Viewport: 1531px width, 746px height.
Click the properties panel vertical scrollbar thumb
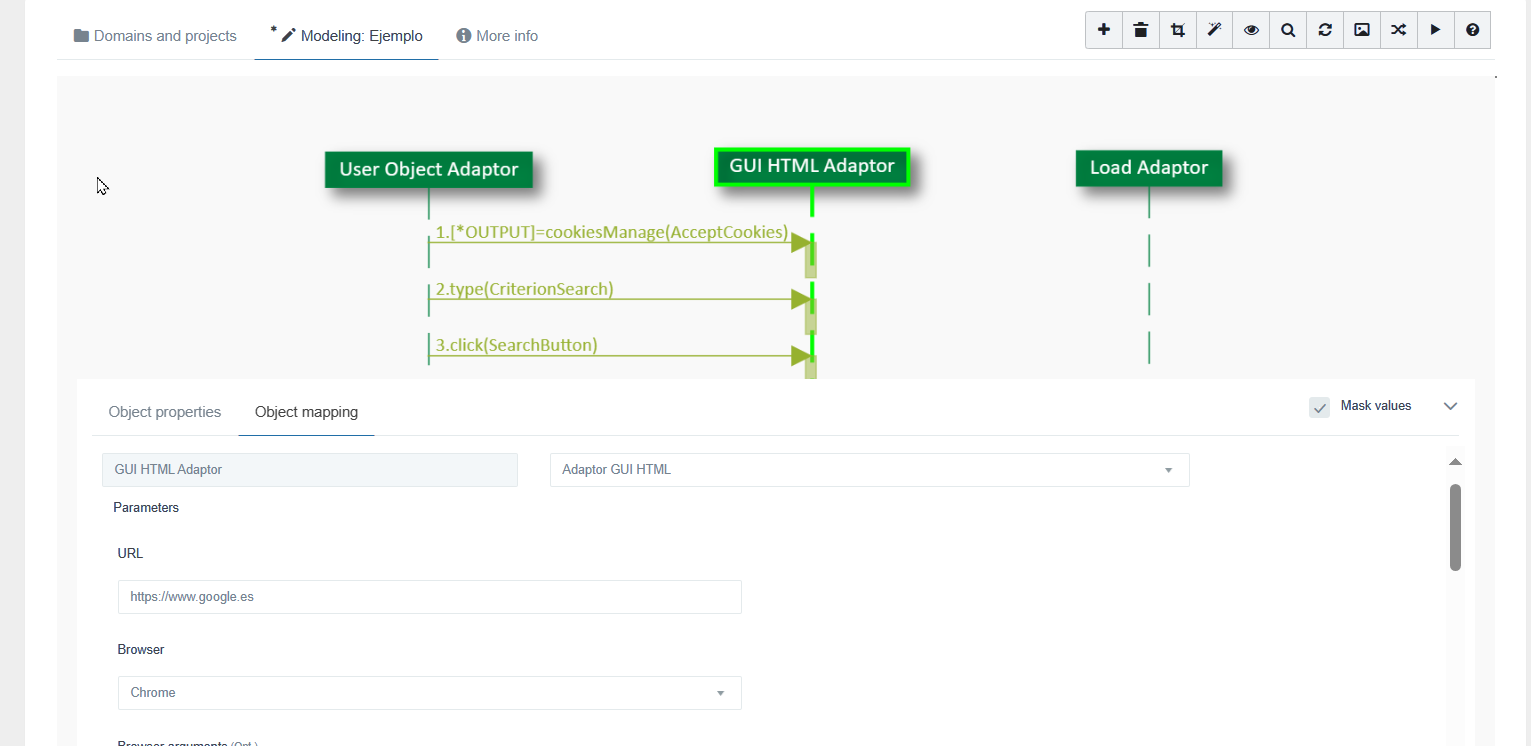[x=1455, y=527]
